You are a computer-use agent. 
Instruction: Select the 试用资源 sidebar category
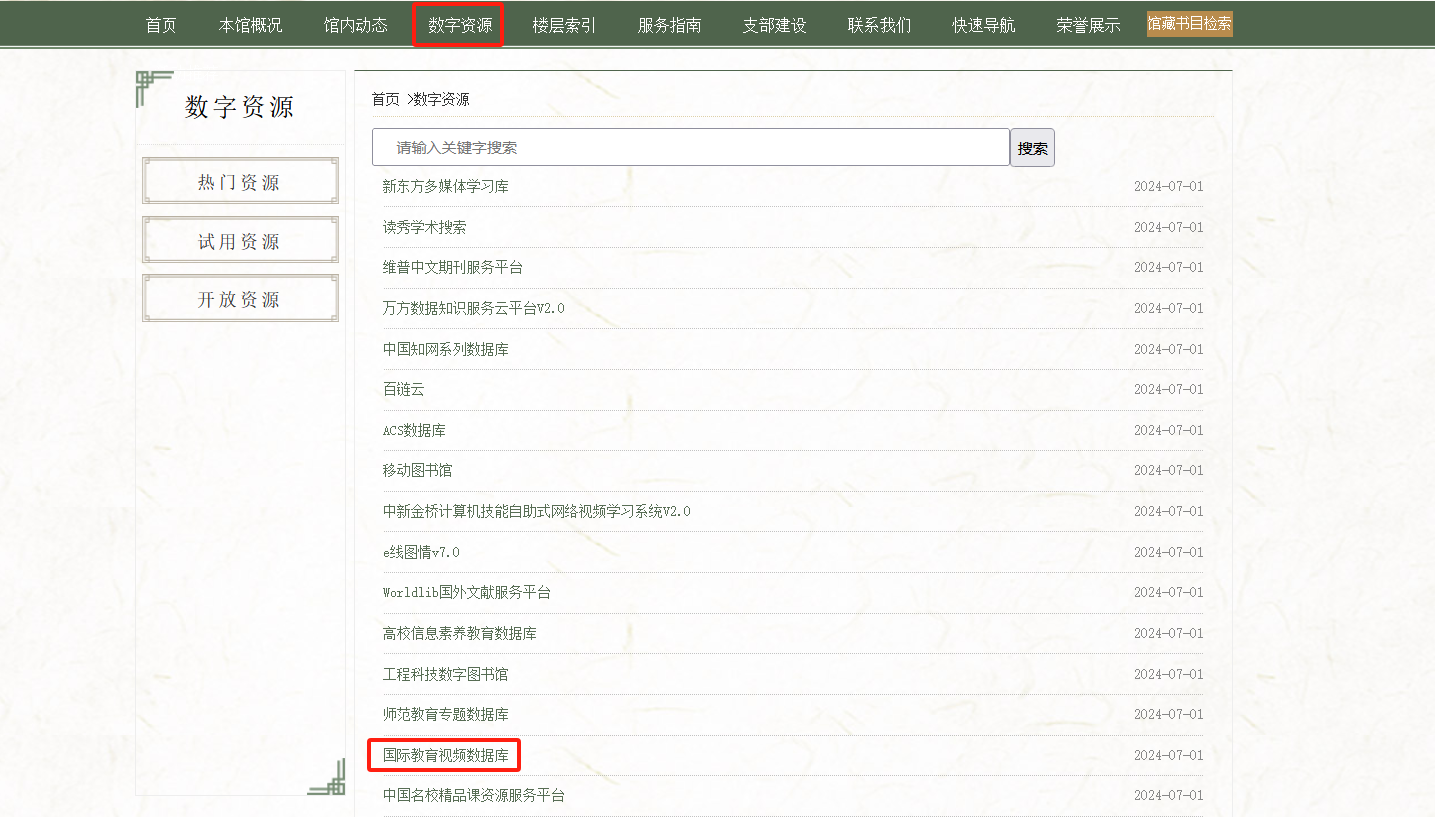(x=240, y=240)
